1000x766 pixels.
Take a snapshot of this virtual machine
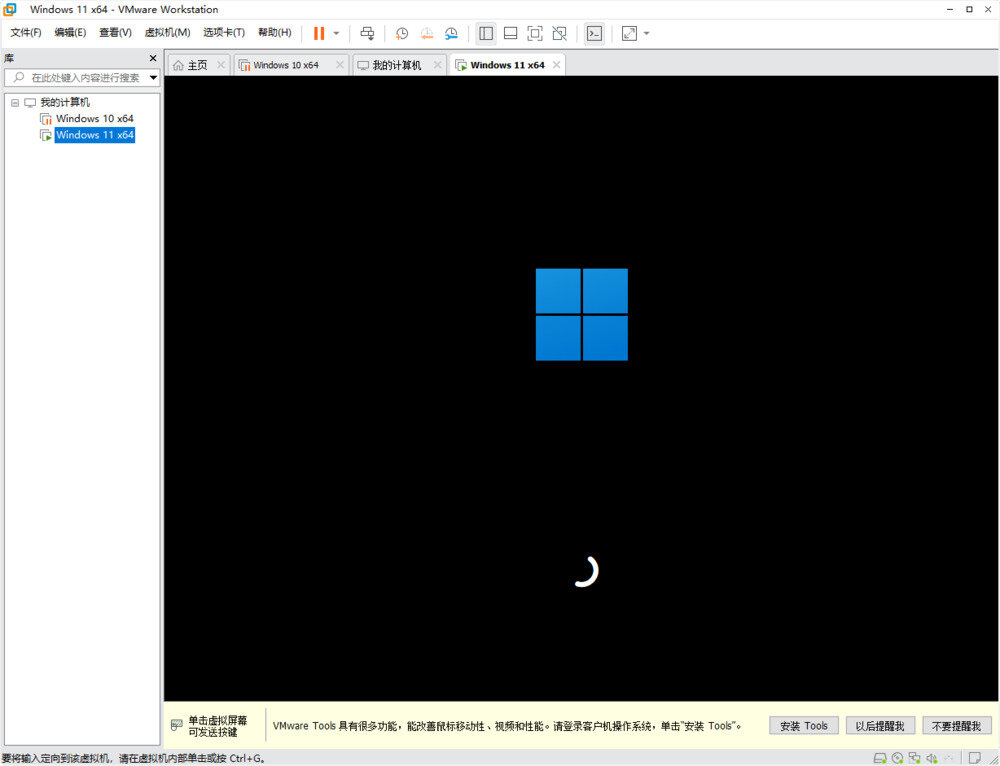(x=401, y=33)
